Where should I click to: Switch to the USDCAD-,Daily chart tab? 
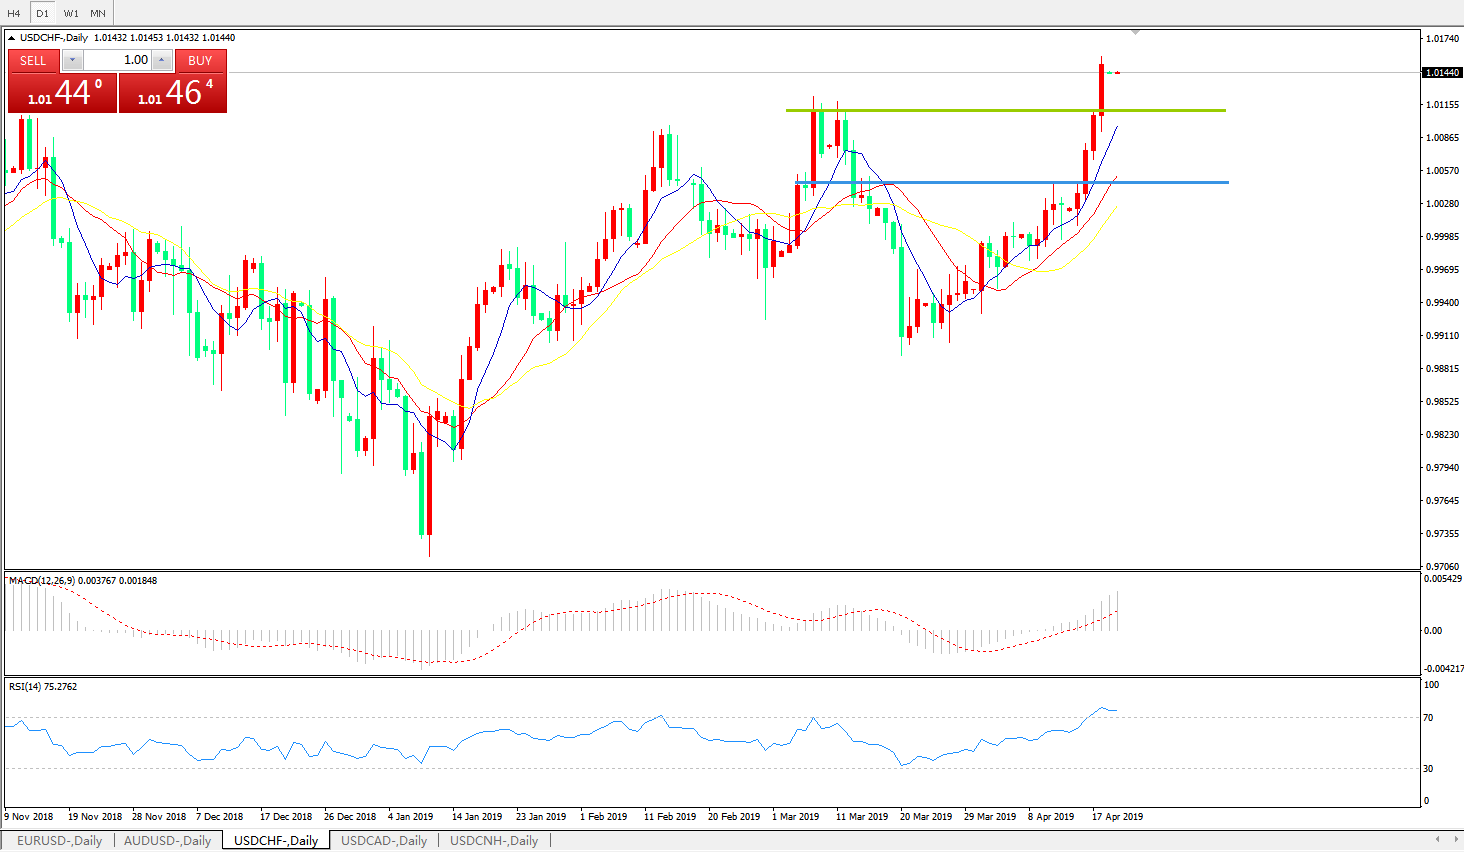point(384,841)
